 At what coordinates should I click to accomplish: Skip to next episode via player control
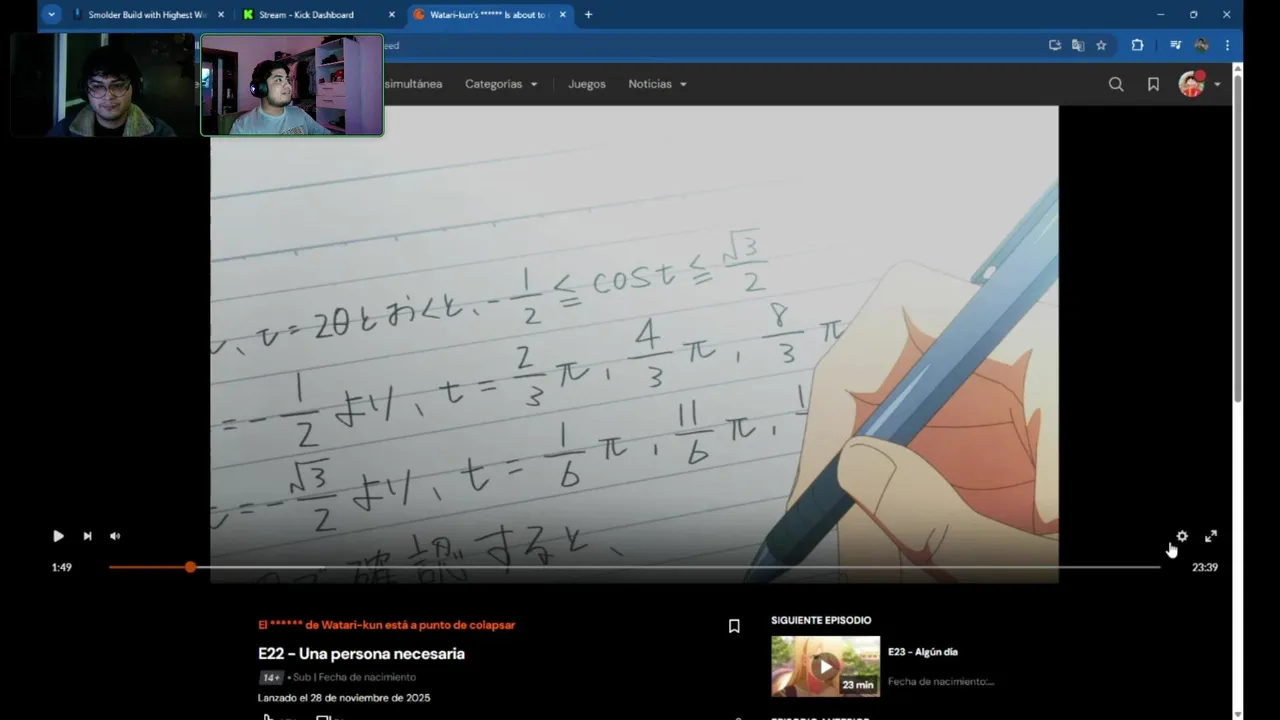click(x=87, y=536)
